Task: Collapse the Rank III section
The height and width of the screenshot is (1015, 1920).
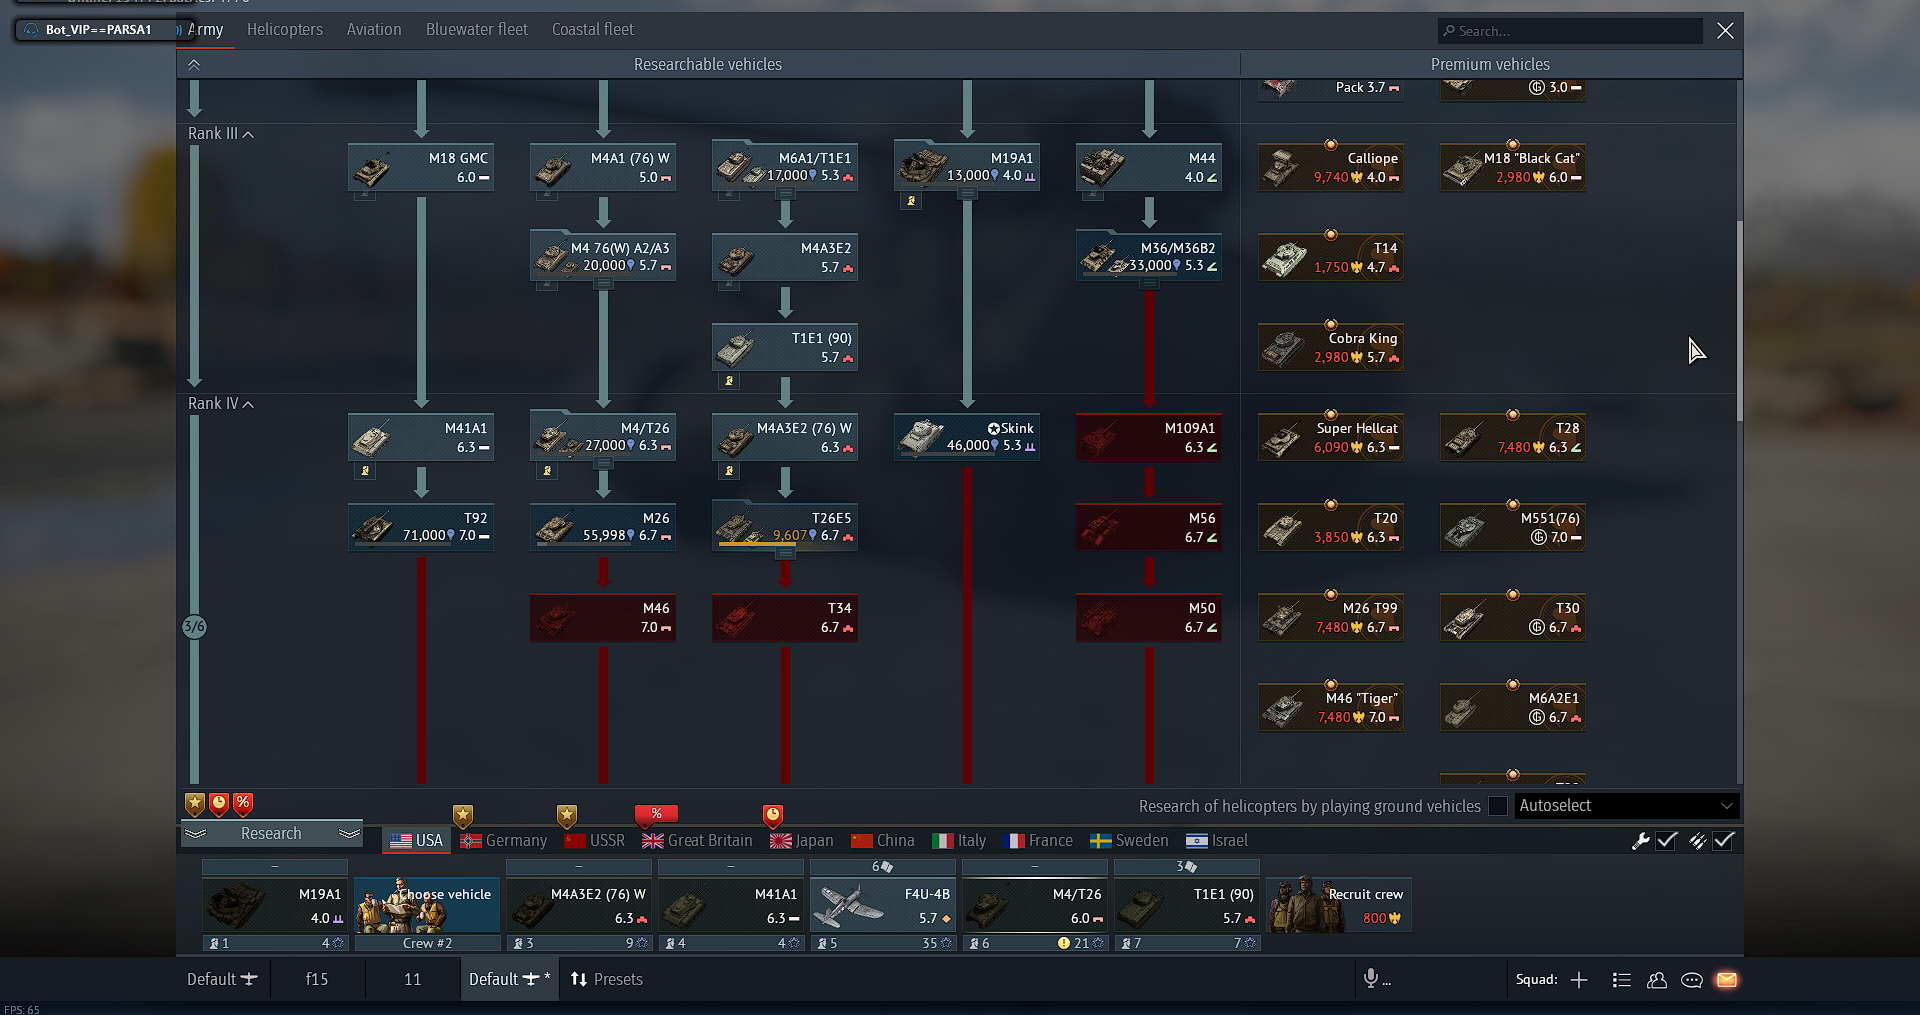Action: pyautogui.click(x=248, y=133)
